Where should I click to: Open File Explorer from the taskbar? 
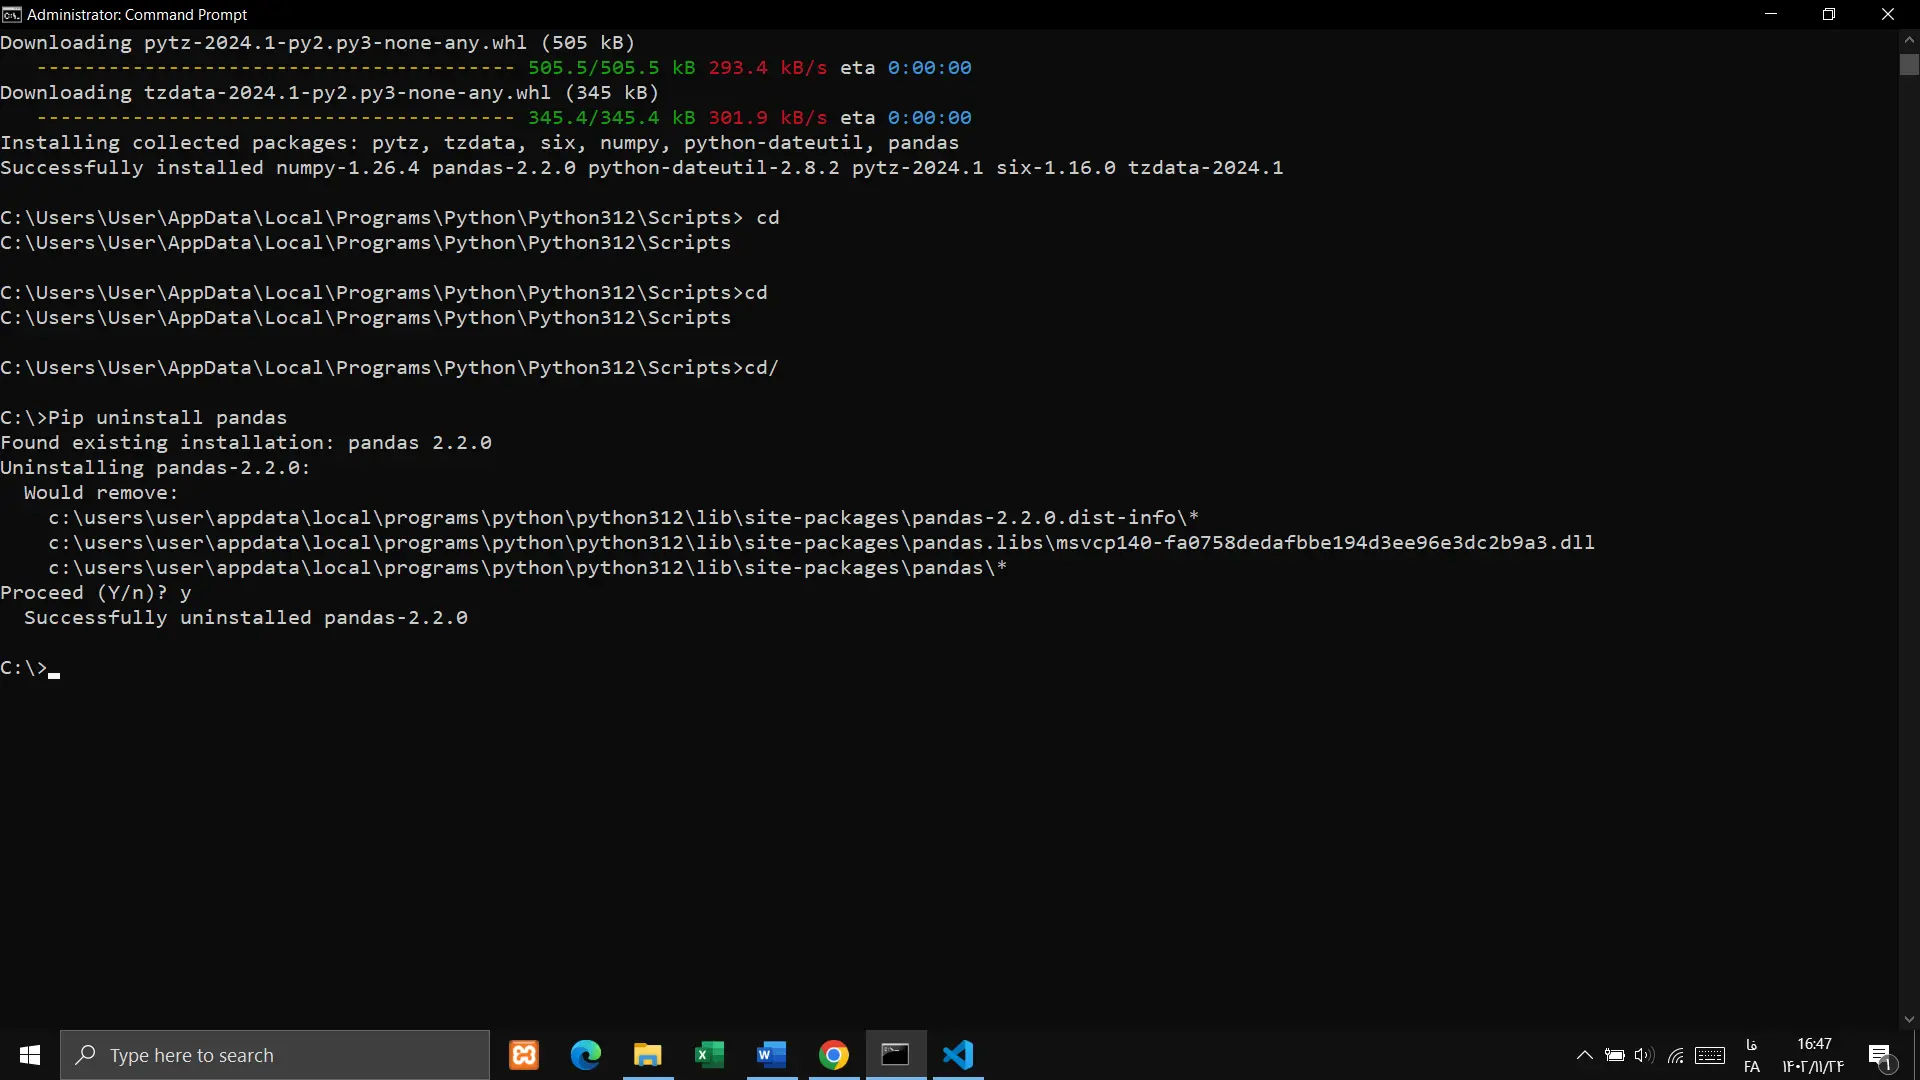point(648,1055)
